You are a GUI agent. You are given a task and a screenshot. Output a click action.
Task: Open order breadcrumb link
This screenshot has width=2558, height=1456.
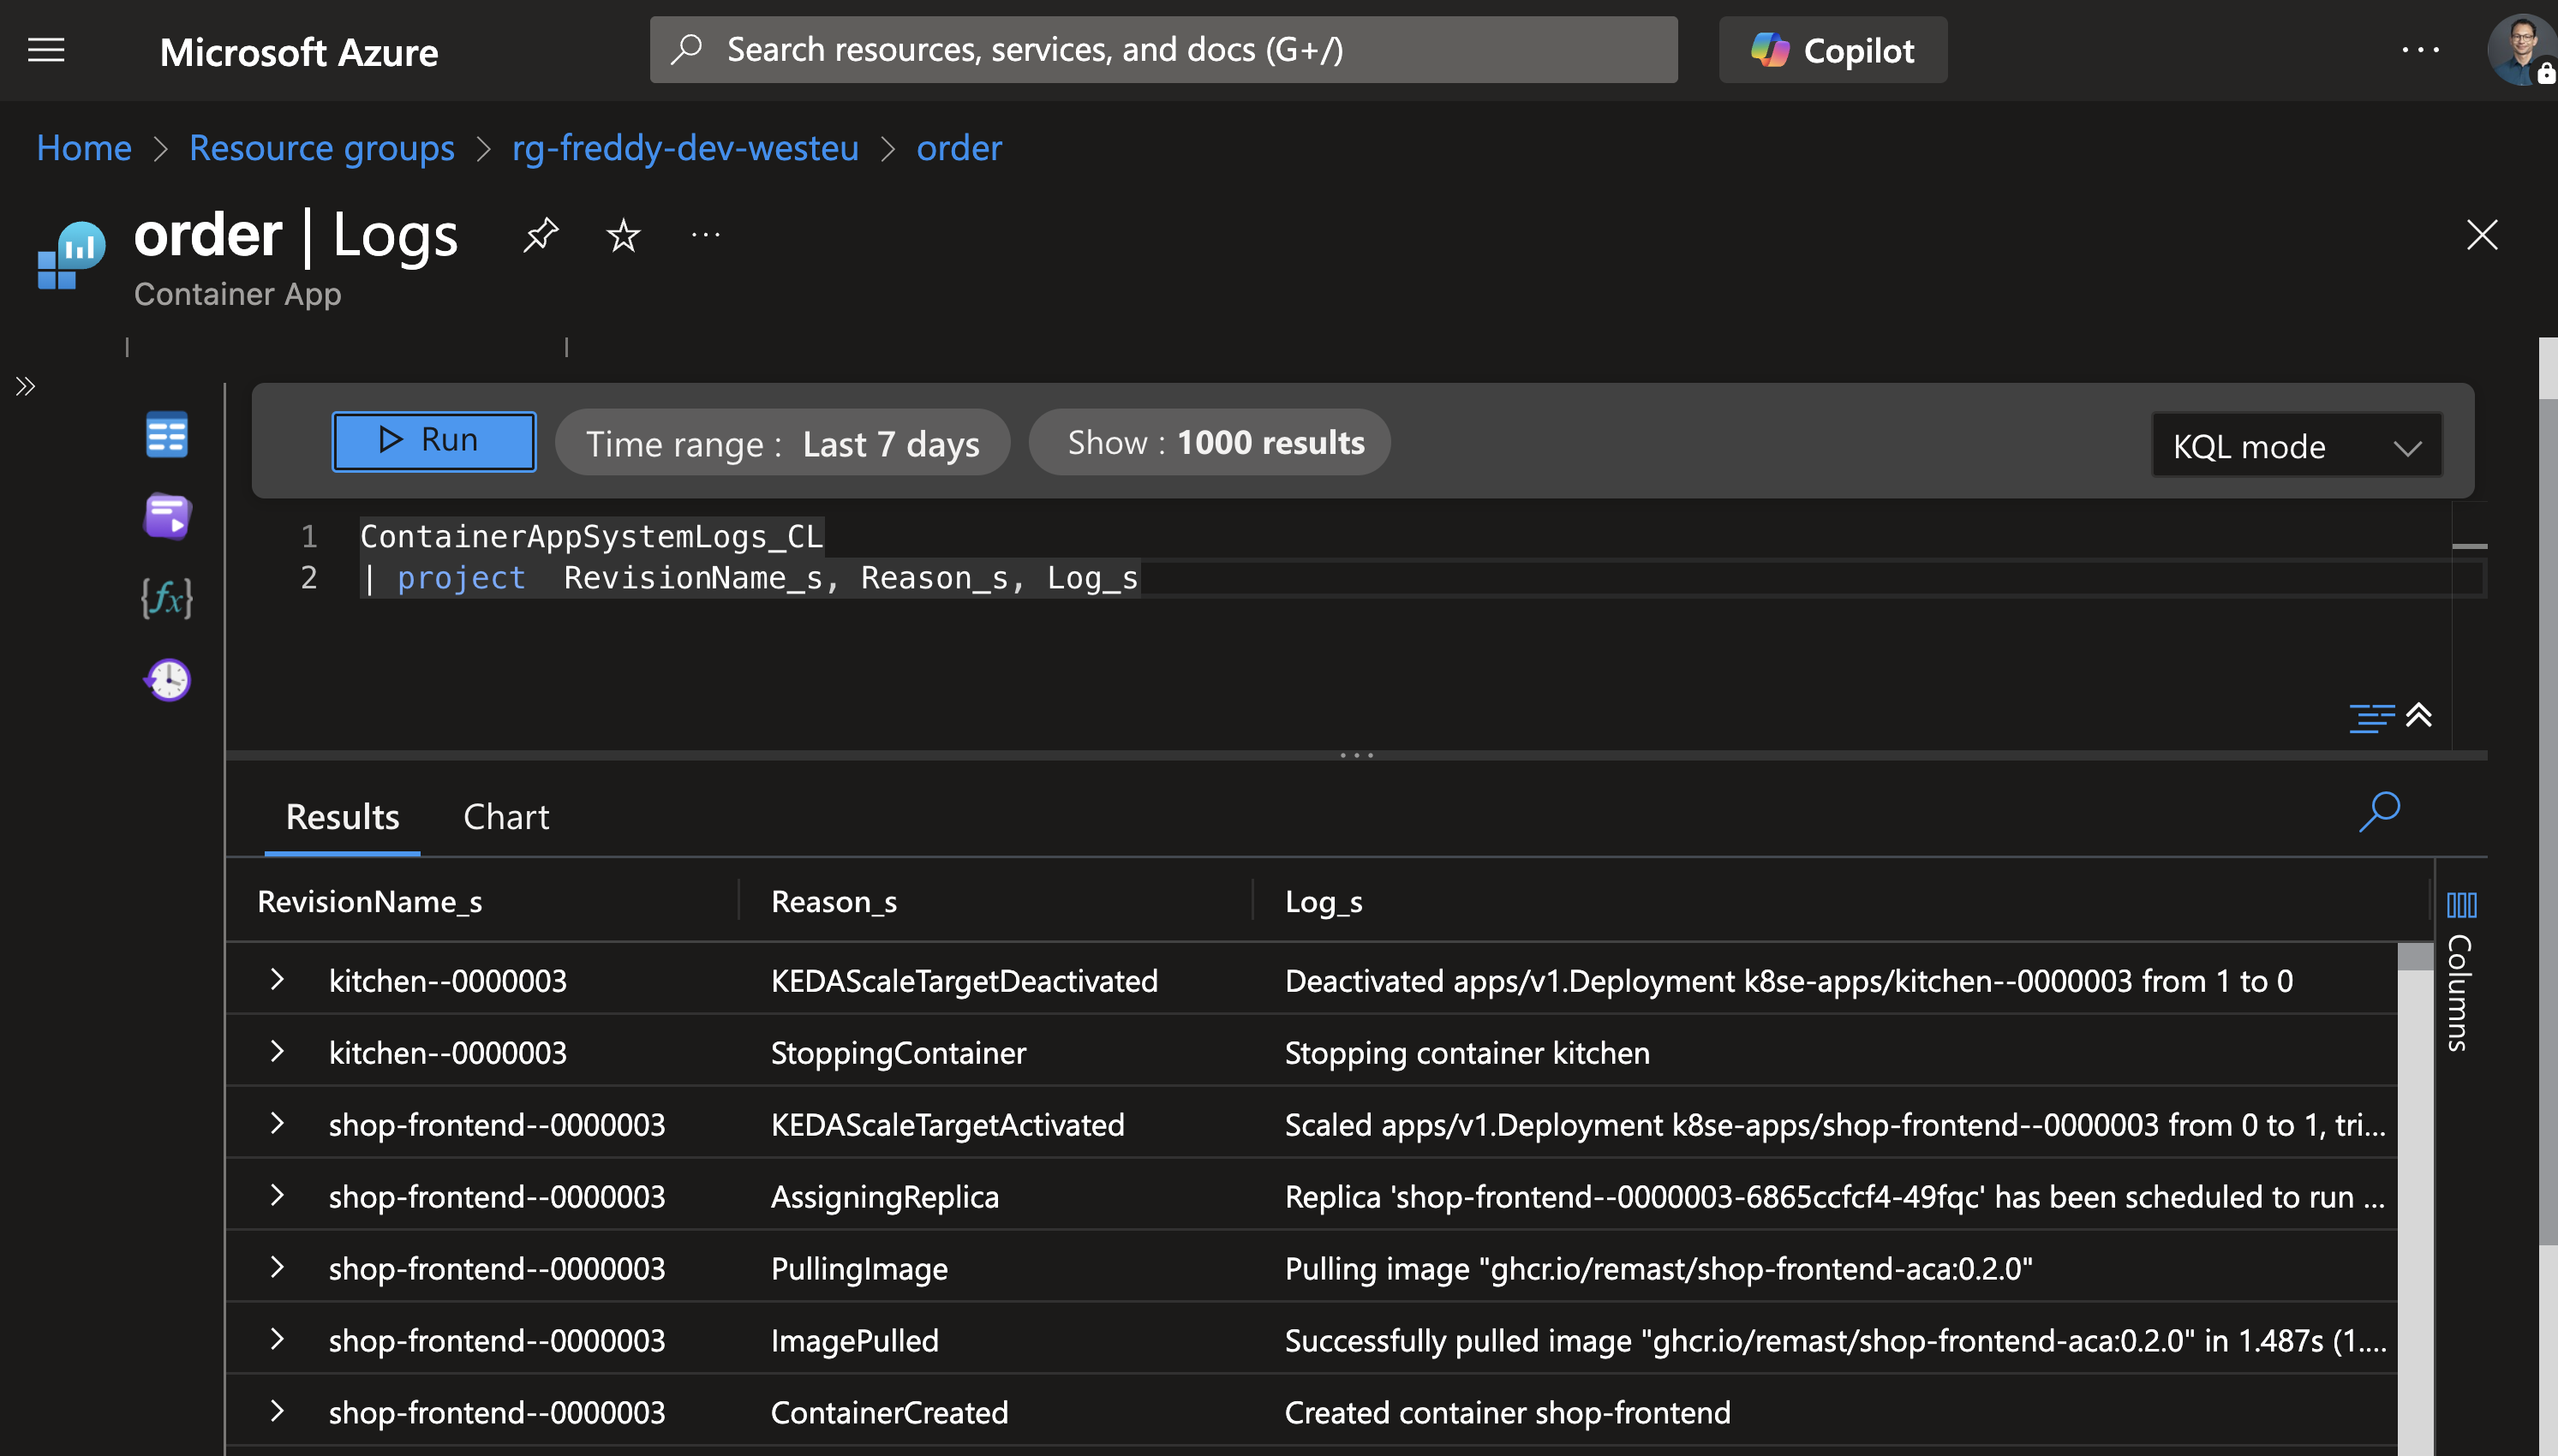tap(958, 148)
